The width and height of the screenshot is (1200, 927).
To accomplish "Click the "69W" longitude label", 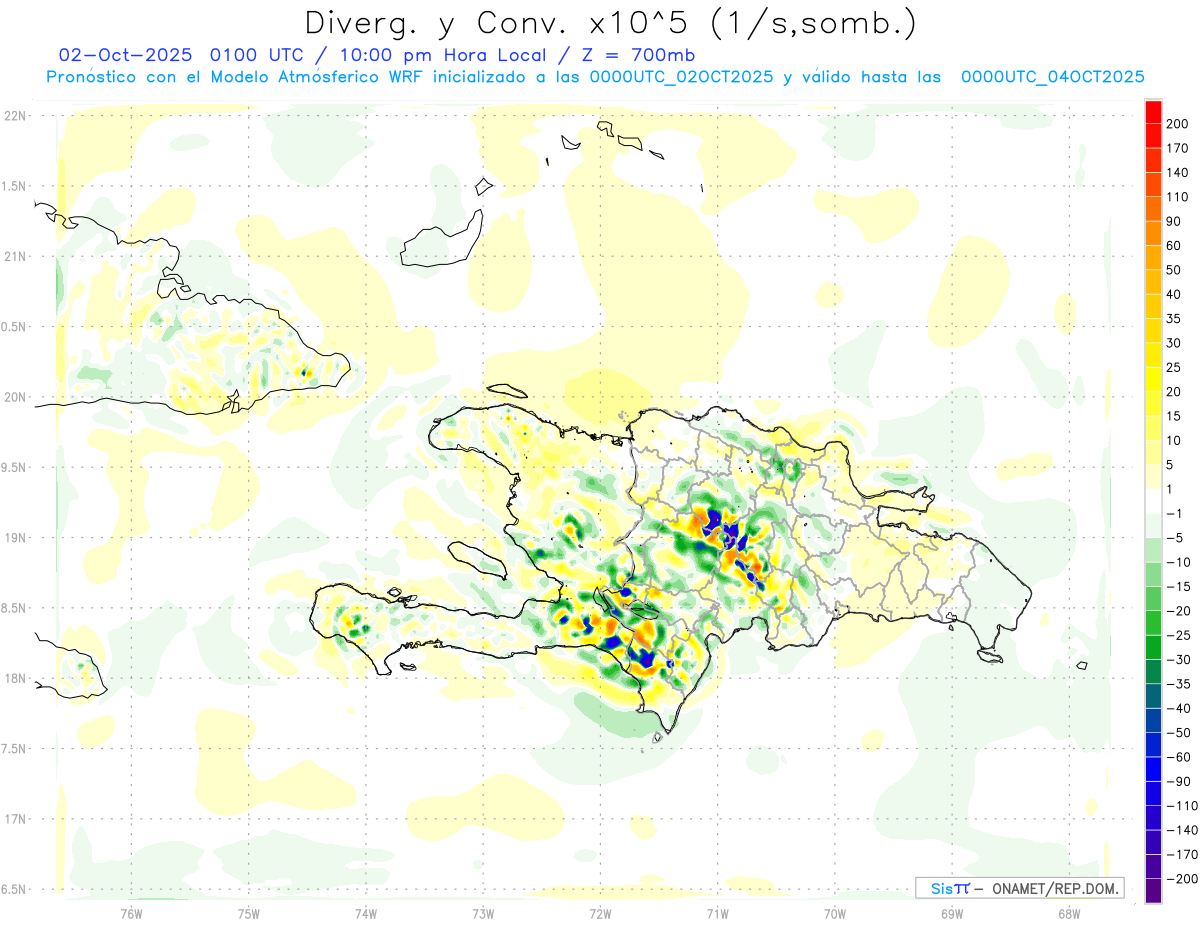I will (952, 913).
